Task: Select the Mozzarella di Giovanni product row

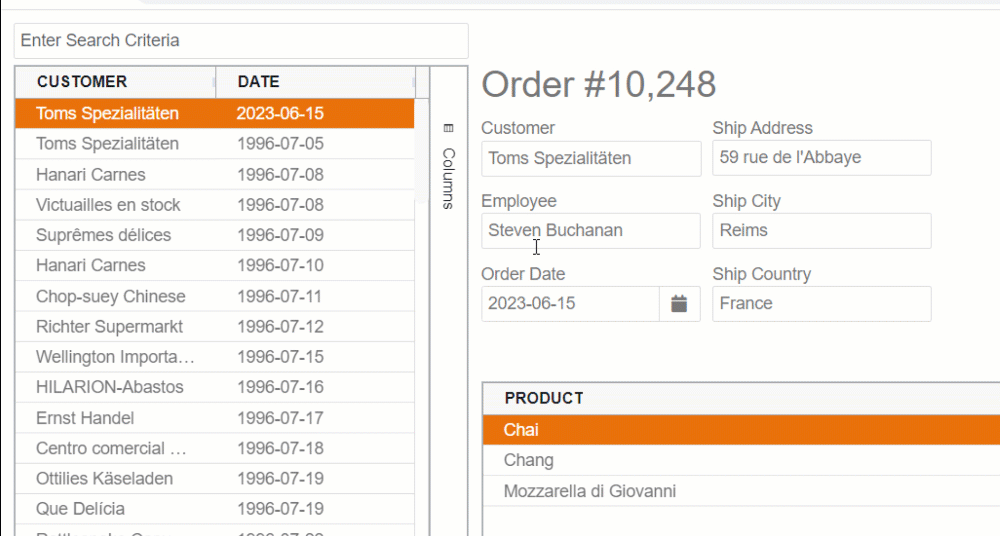Action: coord(741,491)
